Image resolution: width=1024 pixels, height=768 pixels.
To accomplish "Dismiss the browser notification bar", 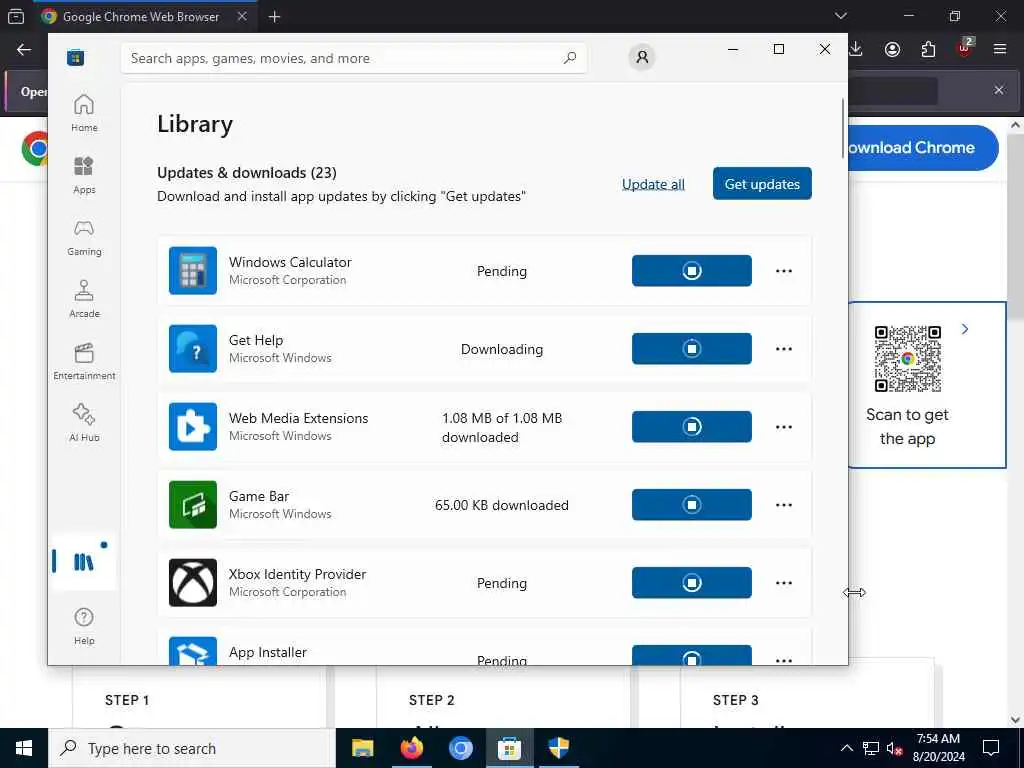I will [999, 90].
